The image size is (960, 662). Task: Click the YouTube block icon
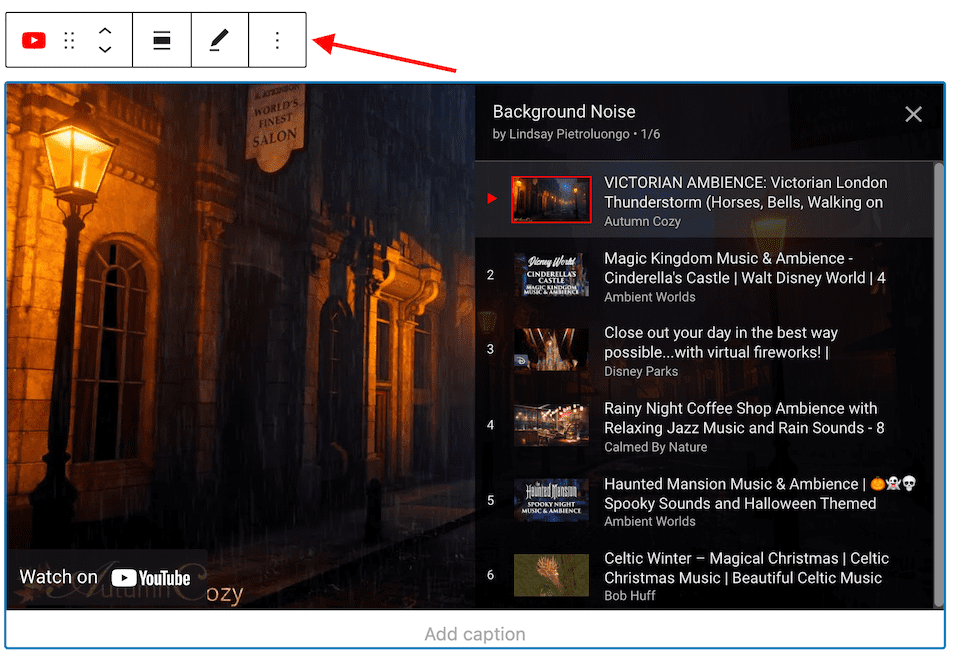(32, 40)
